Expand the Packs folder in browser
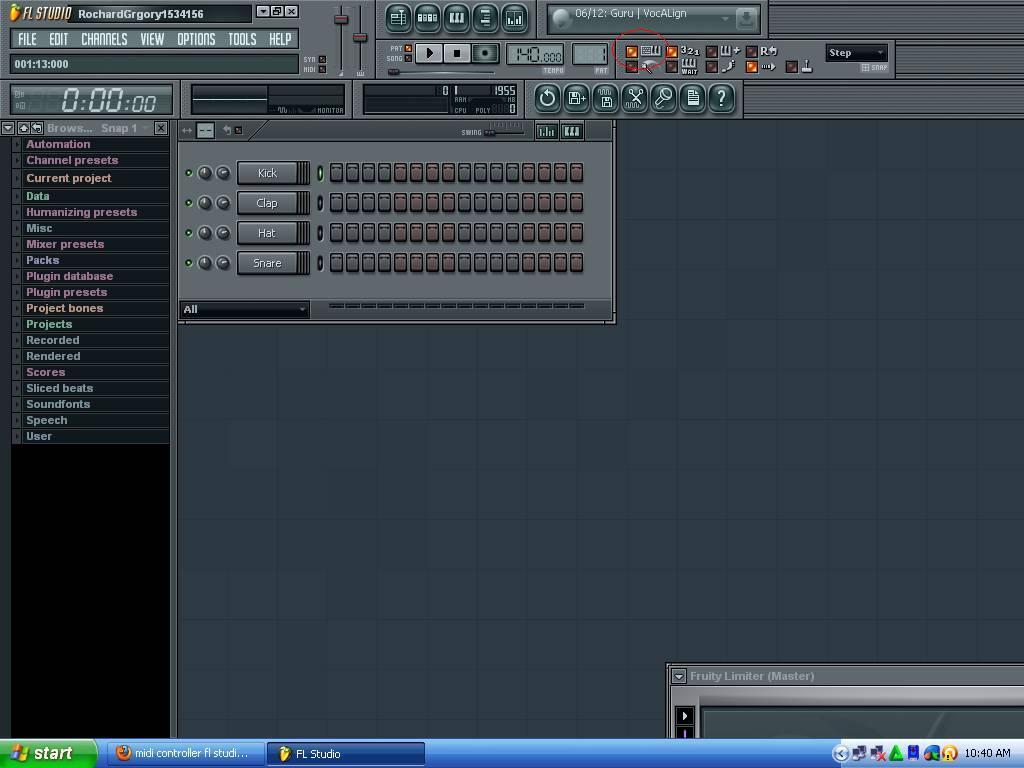 pos(42,260)
